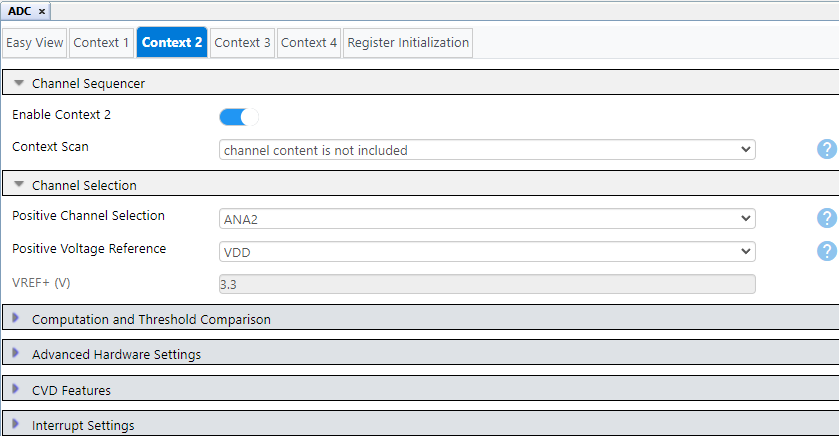Click help icon for Positive Voltage Reference
This screenshot has height=436, width=839.
826,251
